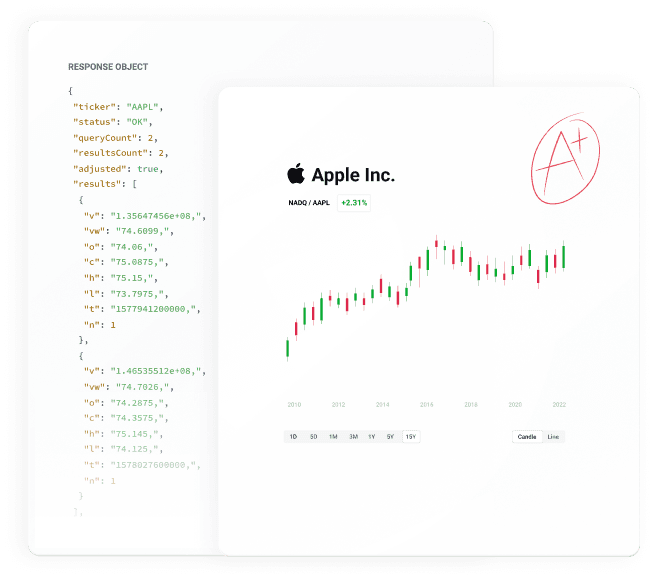The width and height of the screenshot is (654, 578).
Task: Select the 5D time range
Action: (x=313, y=437)
